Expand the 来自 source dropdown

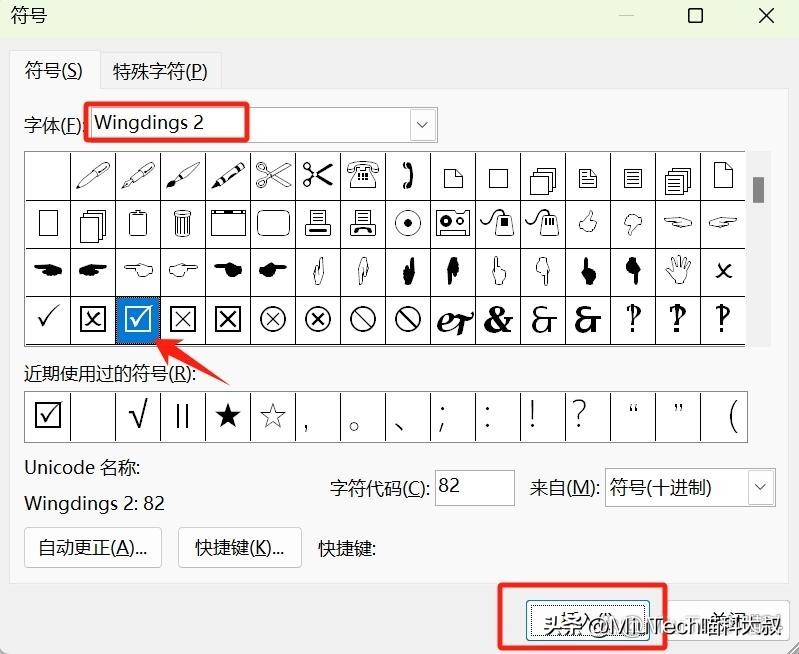(x=761, y=488)
